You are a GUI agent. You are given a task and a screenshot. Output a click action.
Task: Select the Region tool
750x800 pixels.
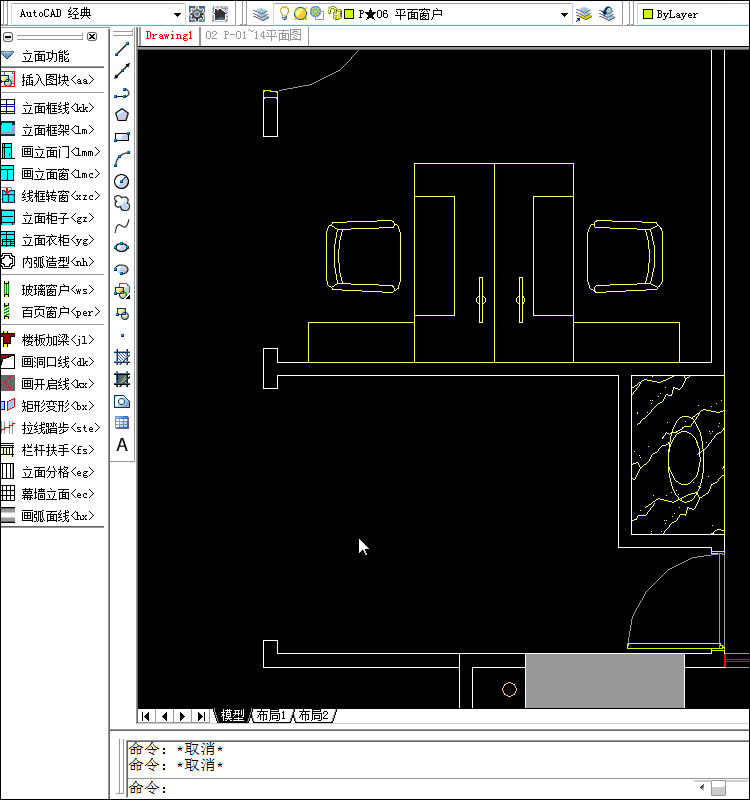point(122,402)
